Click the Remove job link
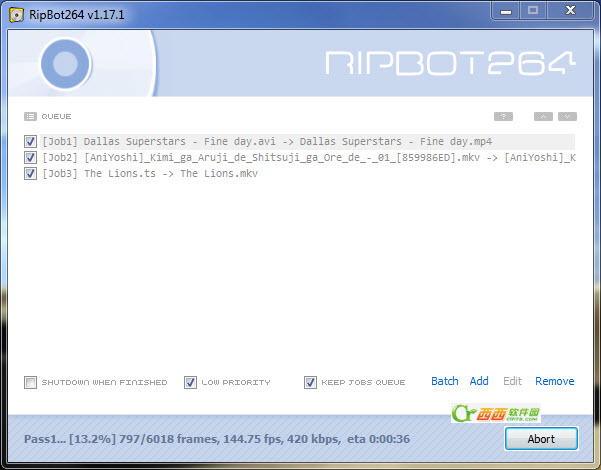The width and height of the screenshot is (601, 470). pyautogui.click(x=555, y=381)
